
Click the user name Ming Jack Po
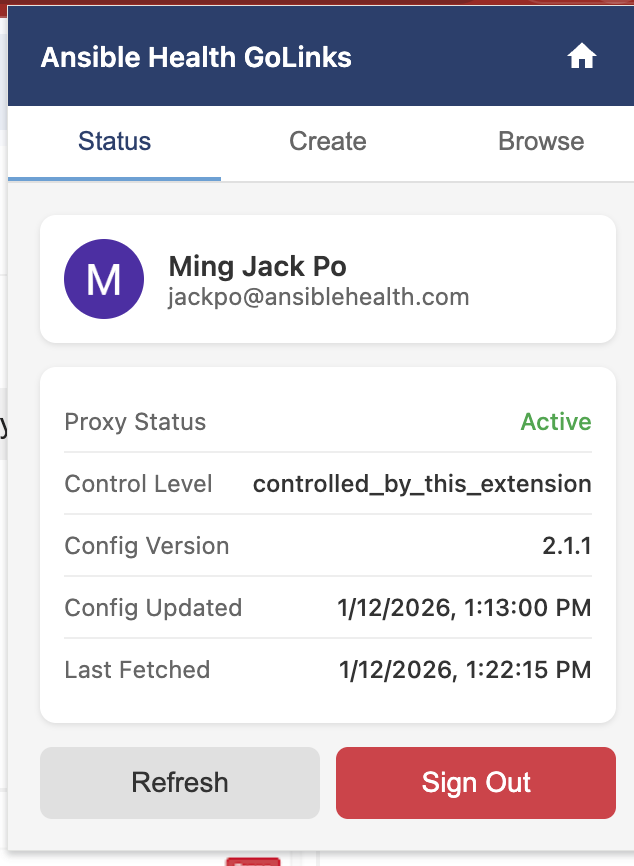pos(257,266)
